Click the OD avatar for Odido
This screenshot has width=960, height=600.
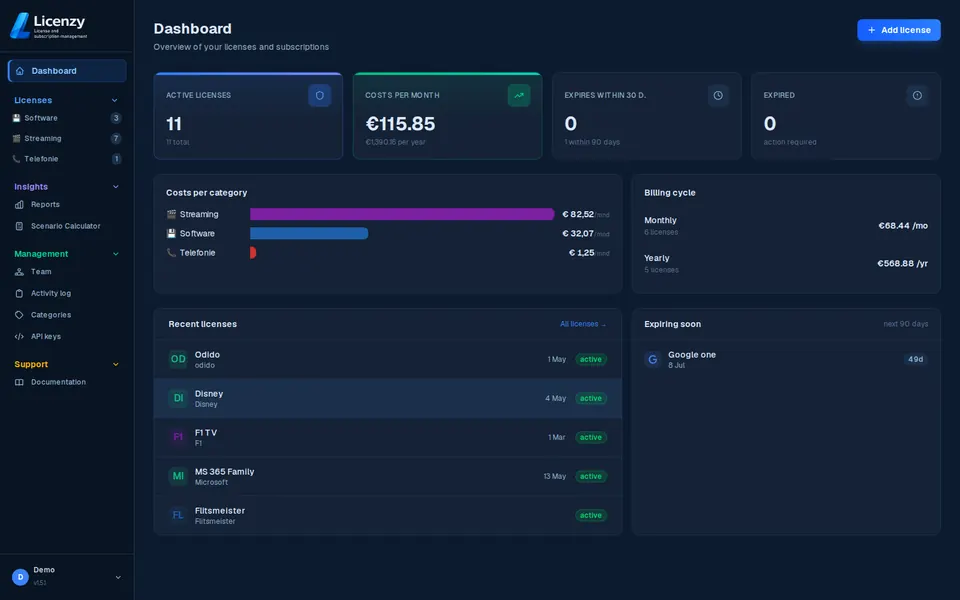(178, 359)
